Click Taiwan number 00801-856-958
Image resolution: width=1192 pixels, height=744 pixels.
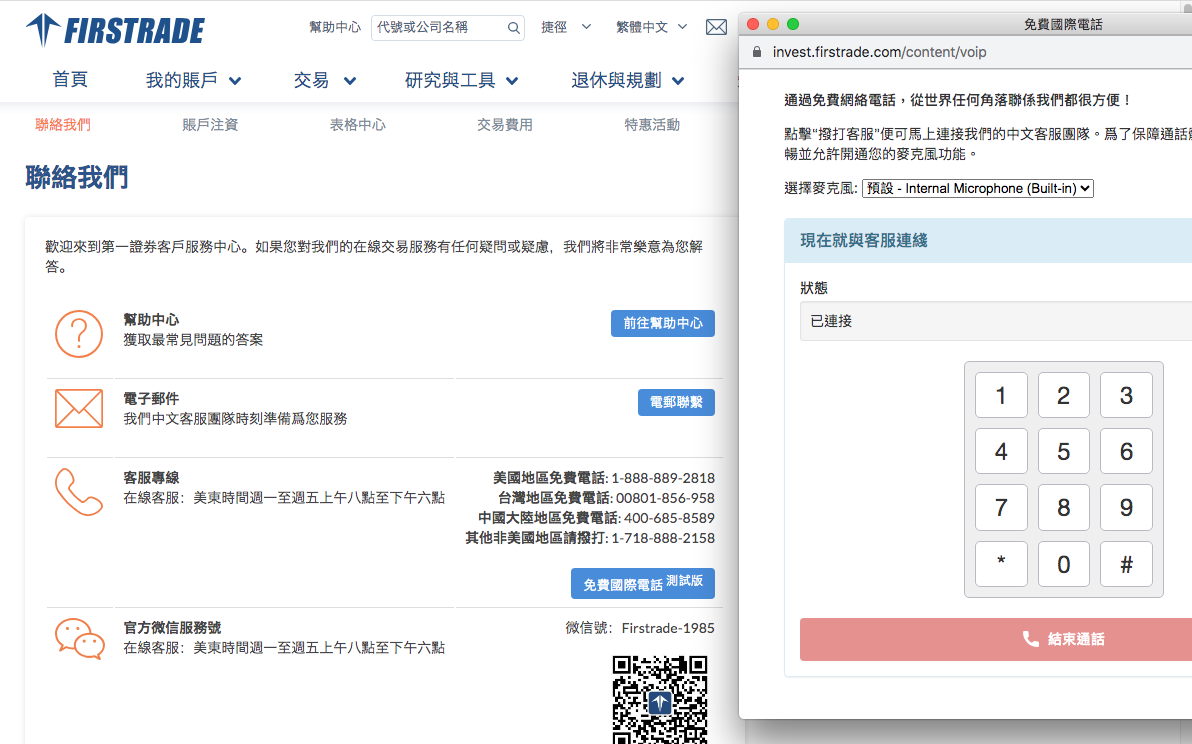665,498
